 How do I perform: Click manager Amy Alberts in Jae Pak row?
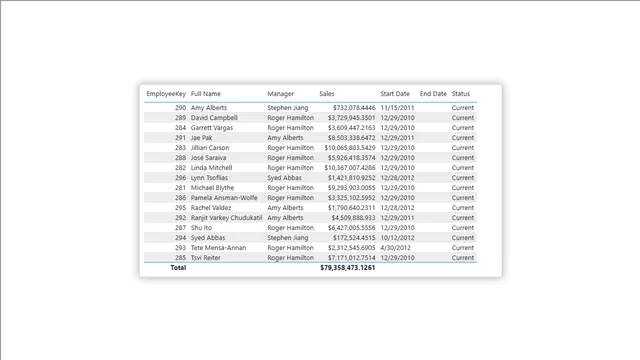tap(285, 138)
